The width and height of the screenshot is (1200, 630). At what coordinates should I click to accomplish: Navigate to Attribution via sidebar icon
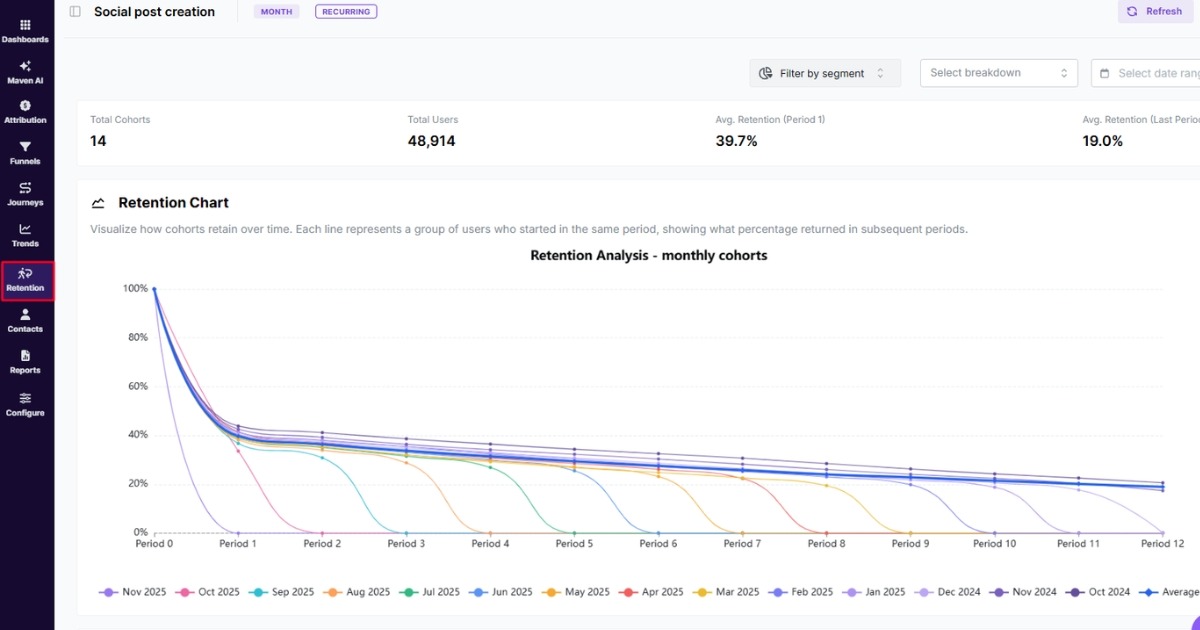[x=26, y=110]
